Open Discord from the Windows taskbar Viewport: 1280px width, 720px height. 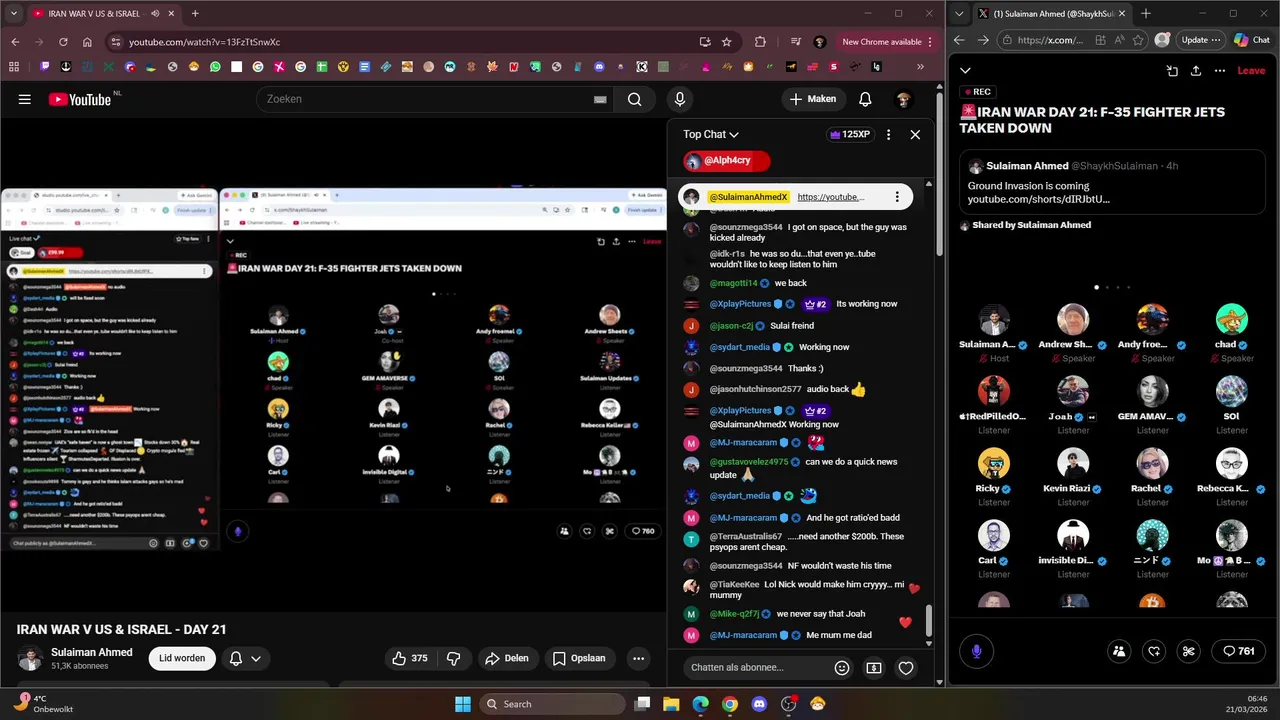(x=759, y=704)
